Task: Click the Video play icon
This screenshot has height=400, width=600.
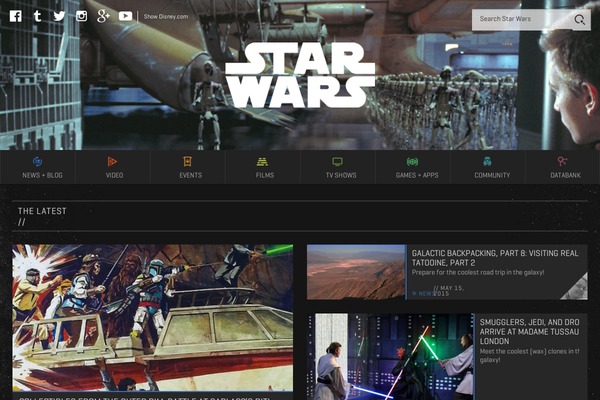Action: tap(112, 162)
